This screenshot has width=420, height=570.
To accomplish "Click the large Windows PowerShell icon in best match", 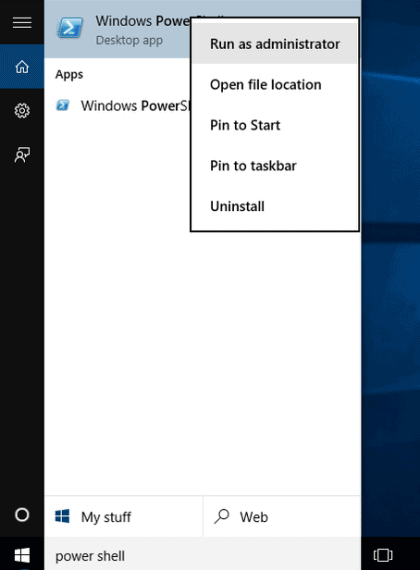I will [70, 28].
